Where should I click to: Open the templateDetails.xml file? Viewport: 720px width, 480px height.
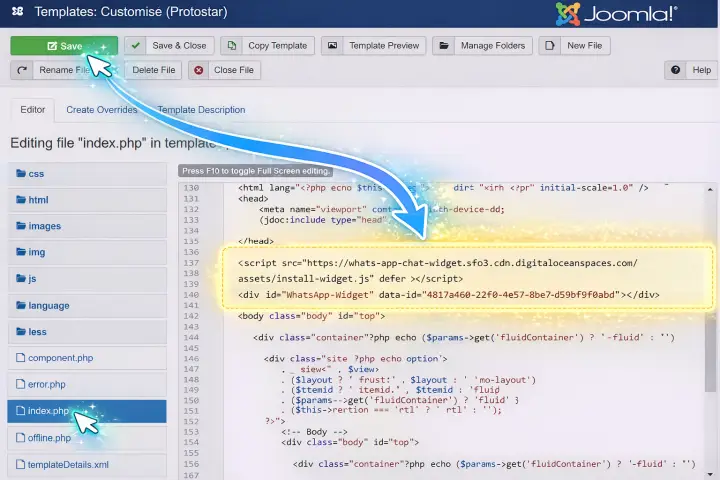tap(68, 464)
